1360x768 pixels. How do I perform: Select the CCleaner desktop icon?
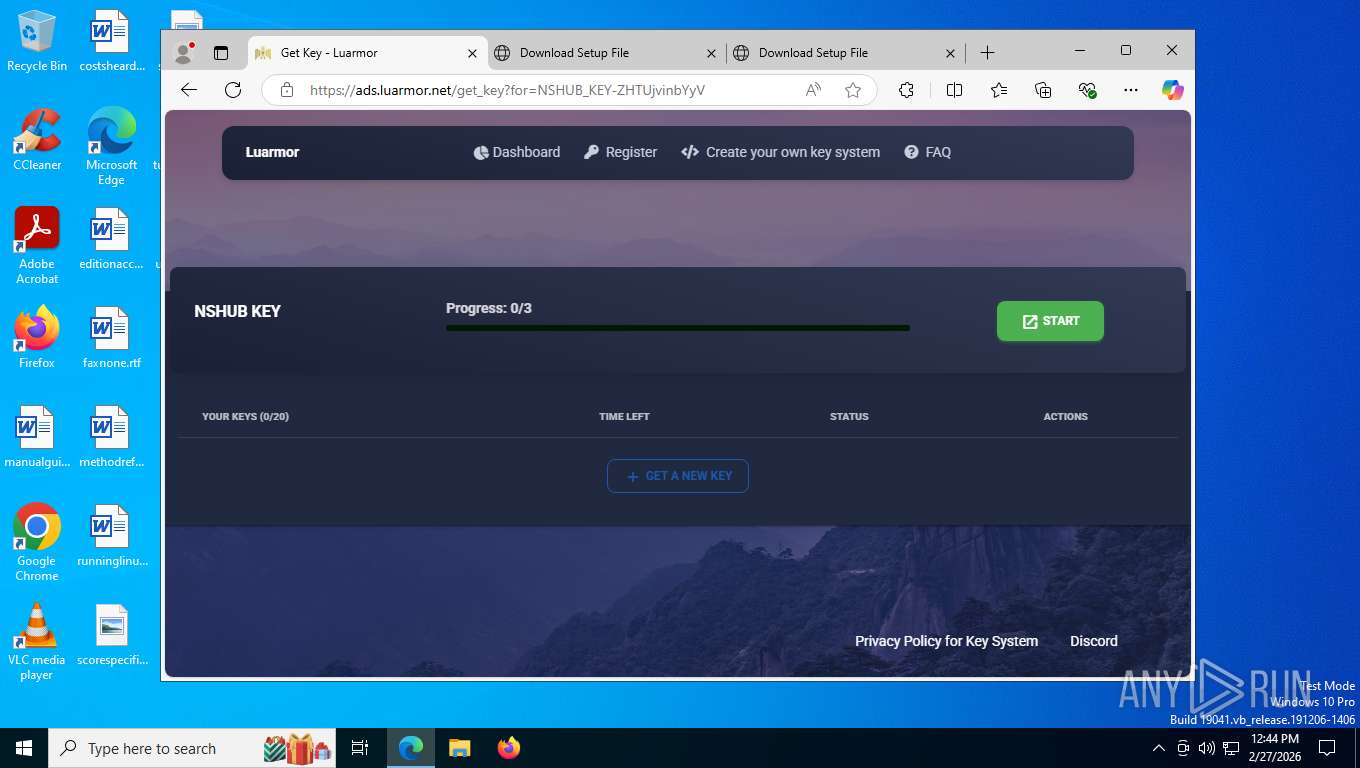click(x=37, y=139)
